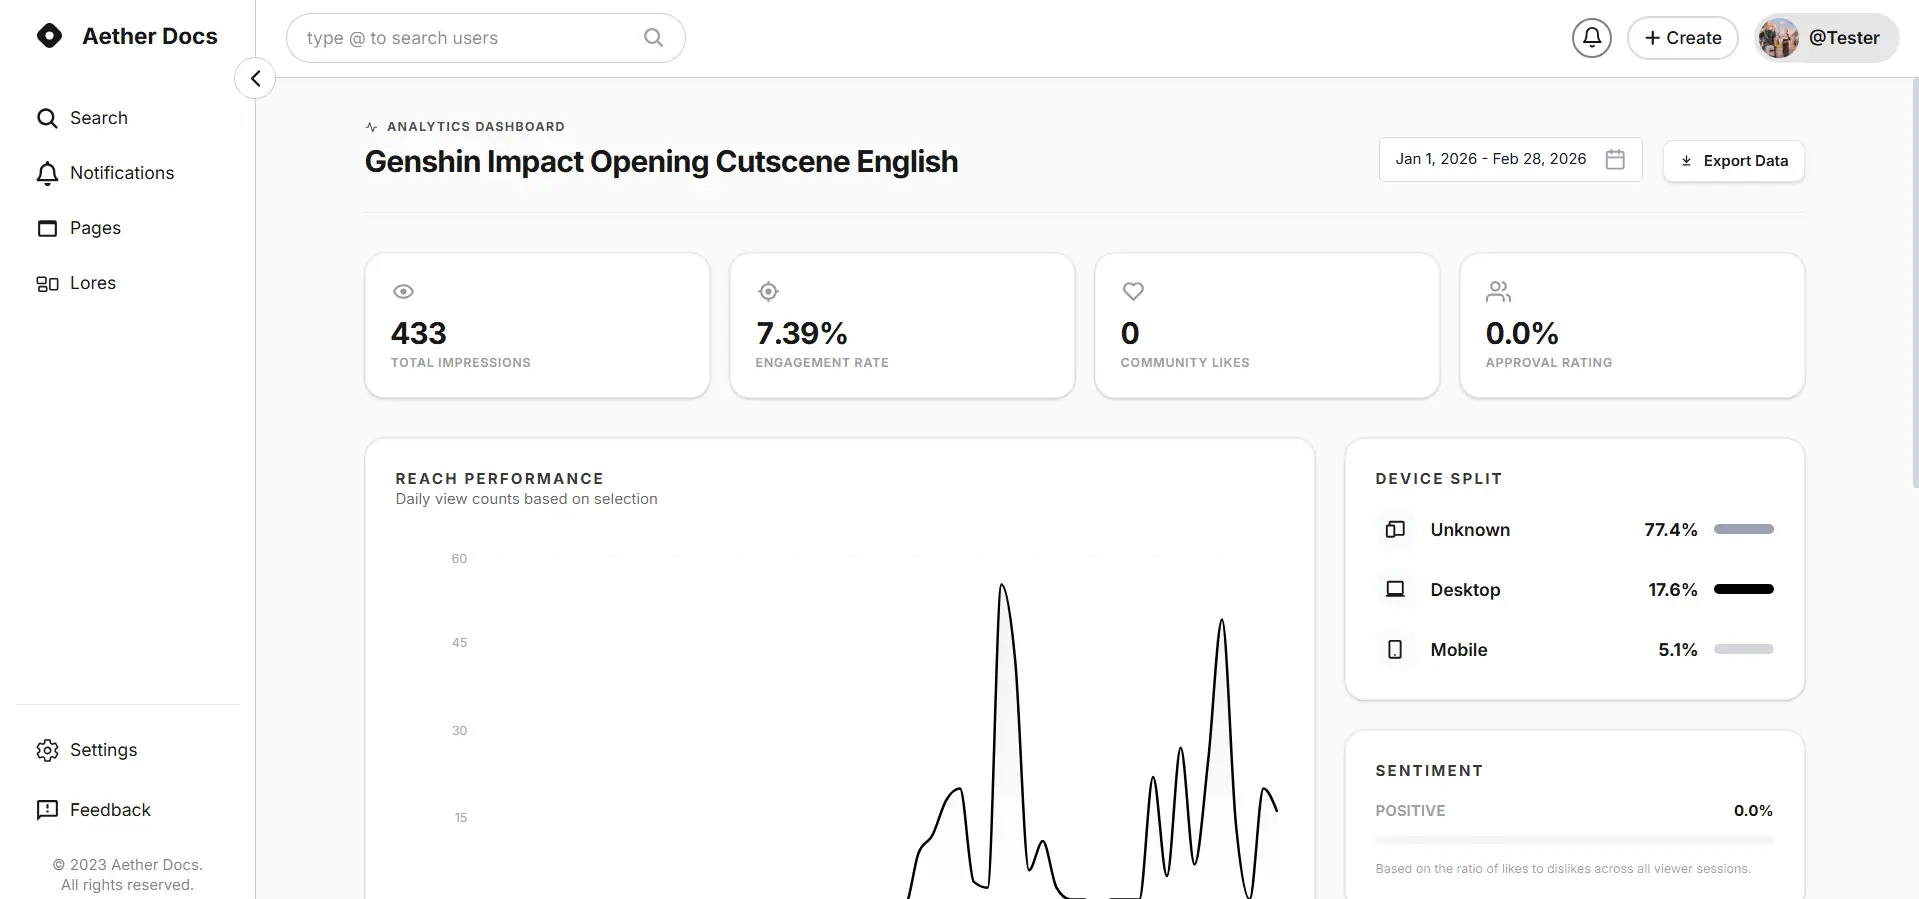Click the @Tester profile avatar
Viewport: 1919px width, 899px height.
click(1779, 38)
